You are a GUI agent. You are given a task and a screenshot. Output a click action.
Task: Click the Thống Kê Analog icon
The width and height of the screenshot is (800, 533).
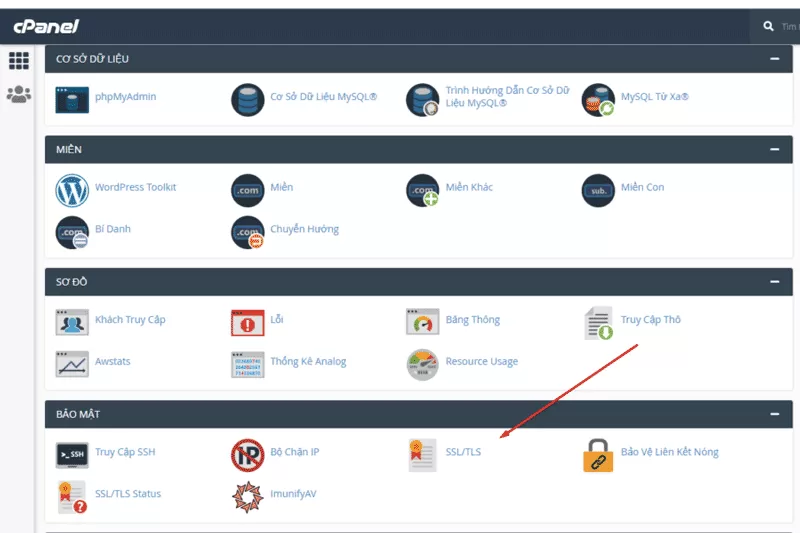tap(247, 365)
